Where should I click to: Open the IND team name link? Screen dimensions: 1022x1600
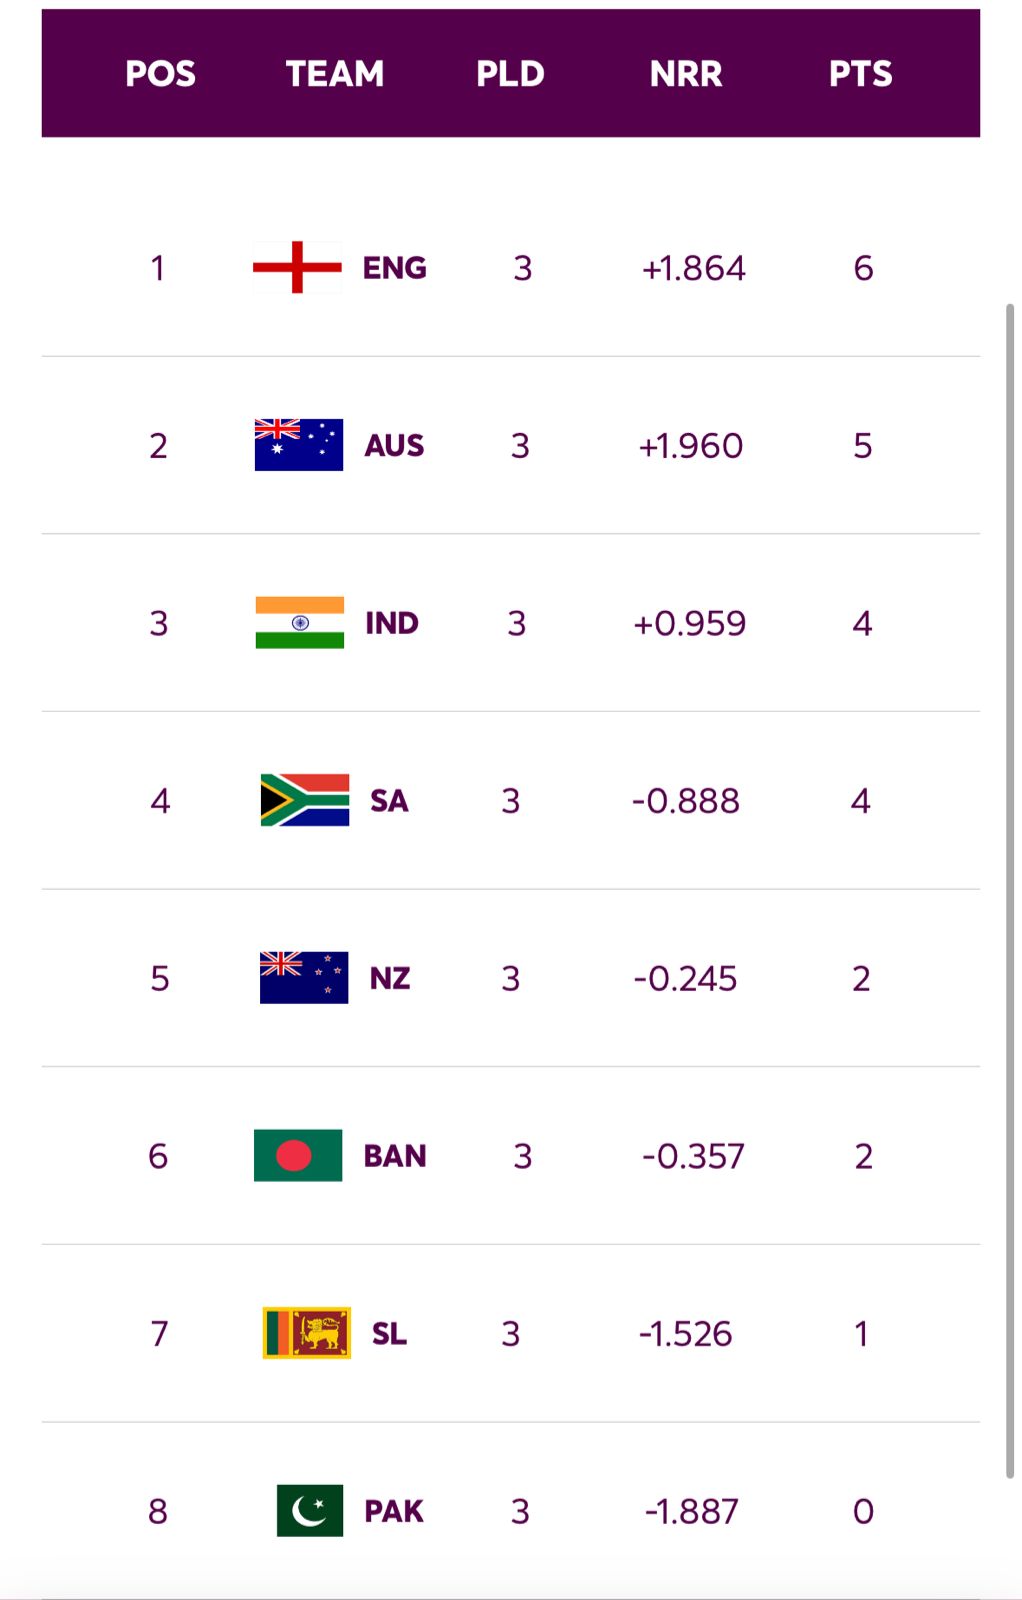click(392, 623)
